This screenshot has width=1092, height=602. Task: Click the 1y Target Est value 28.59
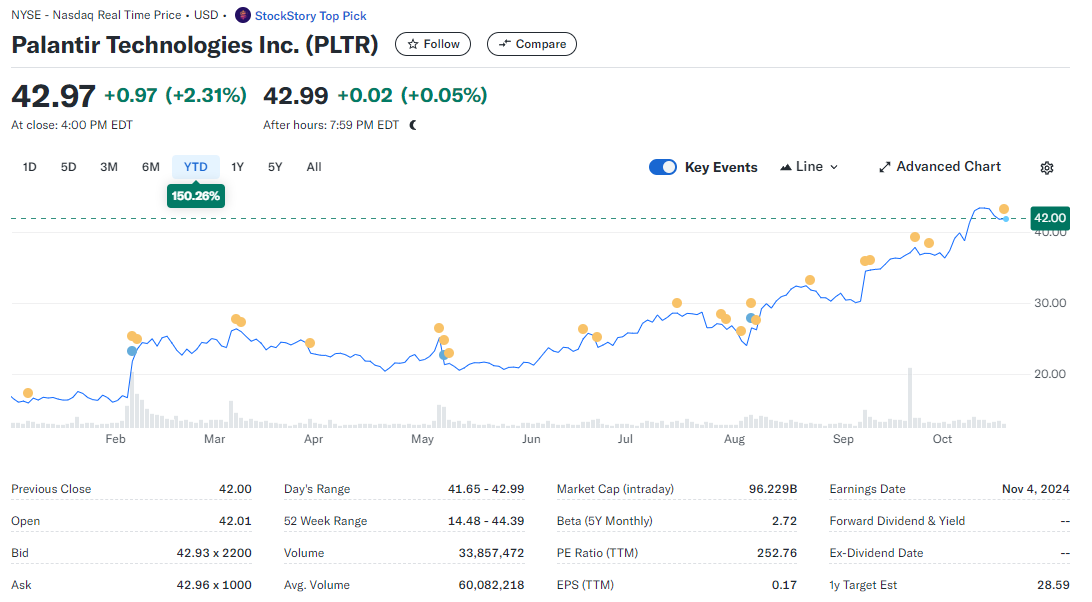(x=1053, y=585)
